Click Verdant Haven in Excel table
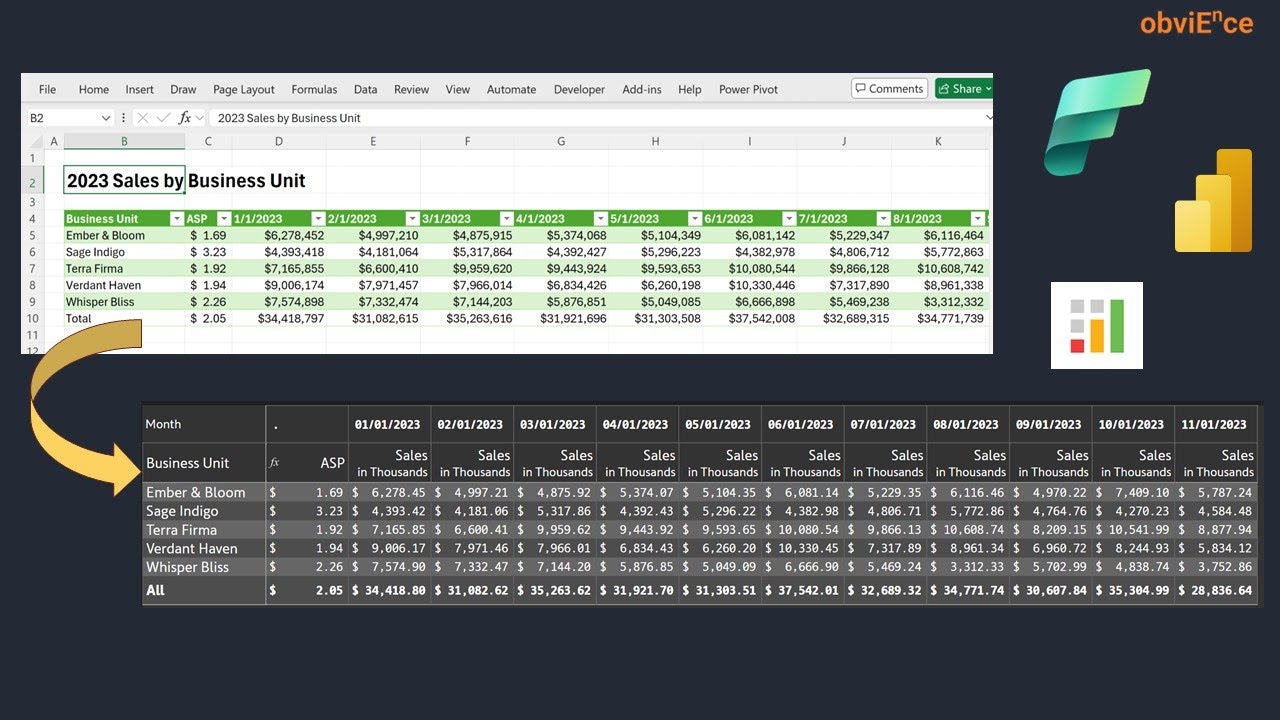Screen dimensions: 1280x720 coord(103,285)
